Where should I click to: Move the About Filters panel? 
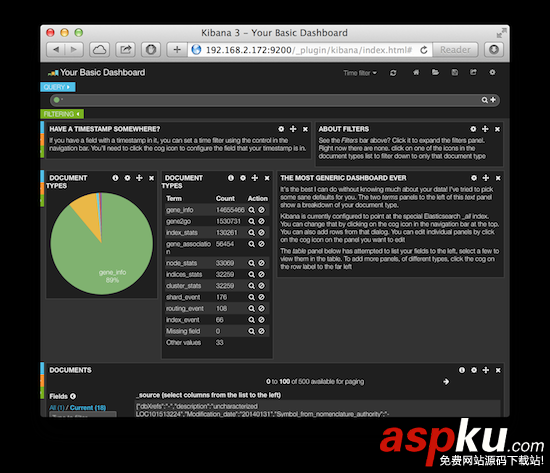click(x=485, y=129)
